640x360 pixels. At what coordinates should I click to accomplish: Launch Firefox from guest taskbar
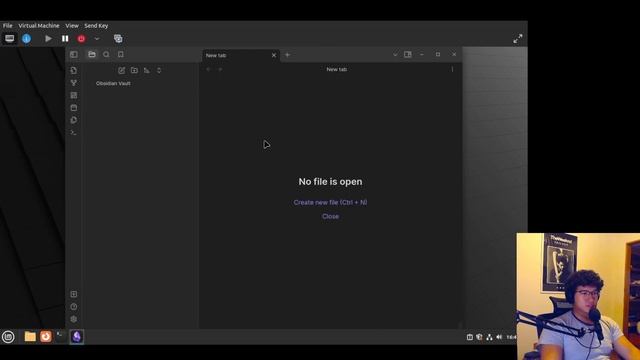[46, 337]
